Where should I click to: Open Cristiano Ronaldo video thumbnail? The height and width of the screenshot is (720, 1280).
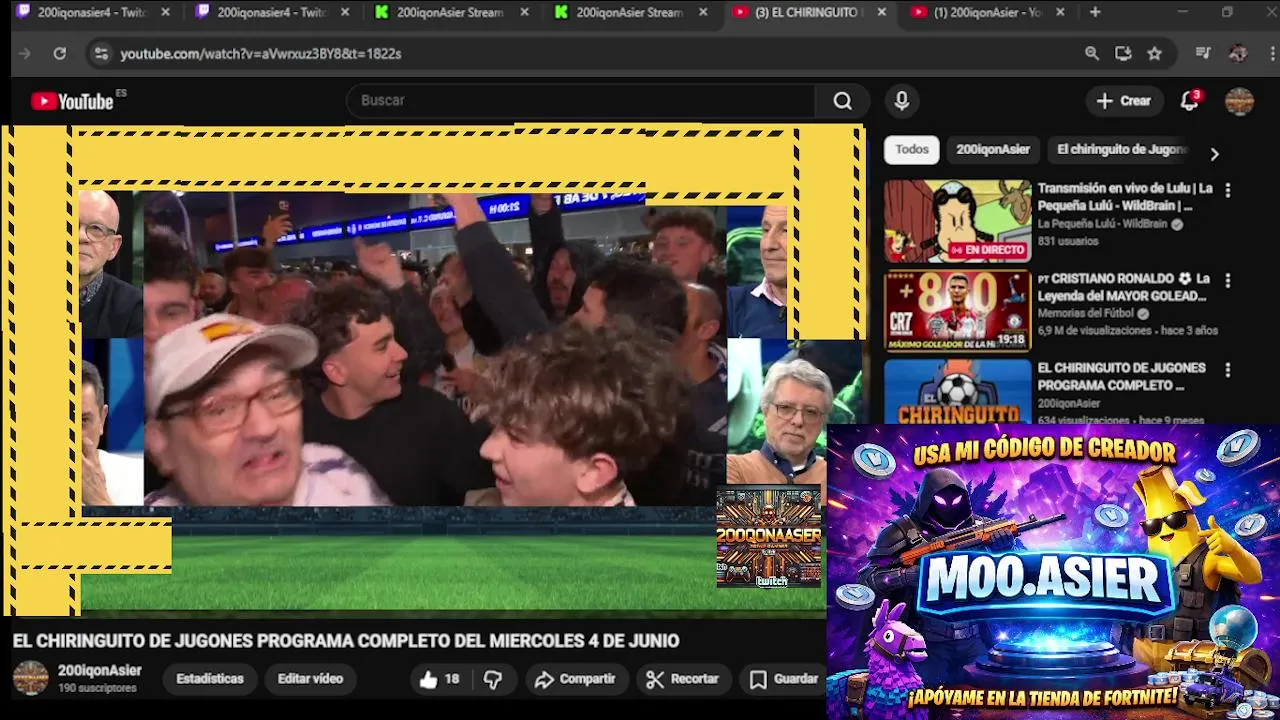957,311
